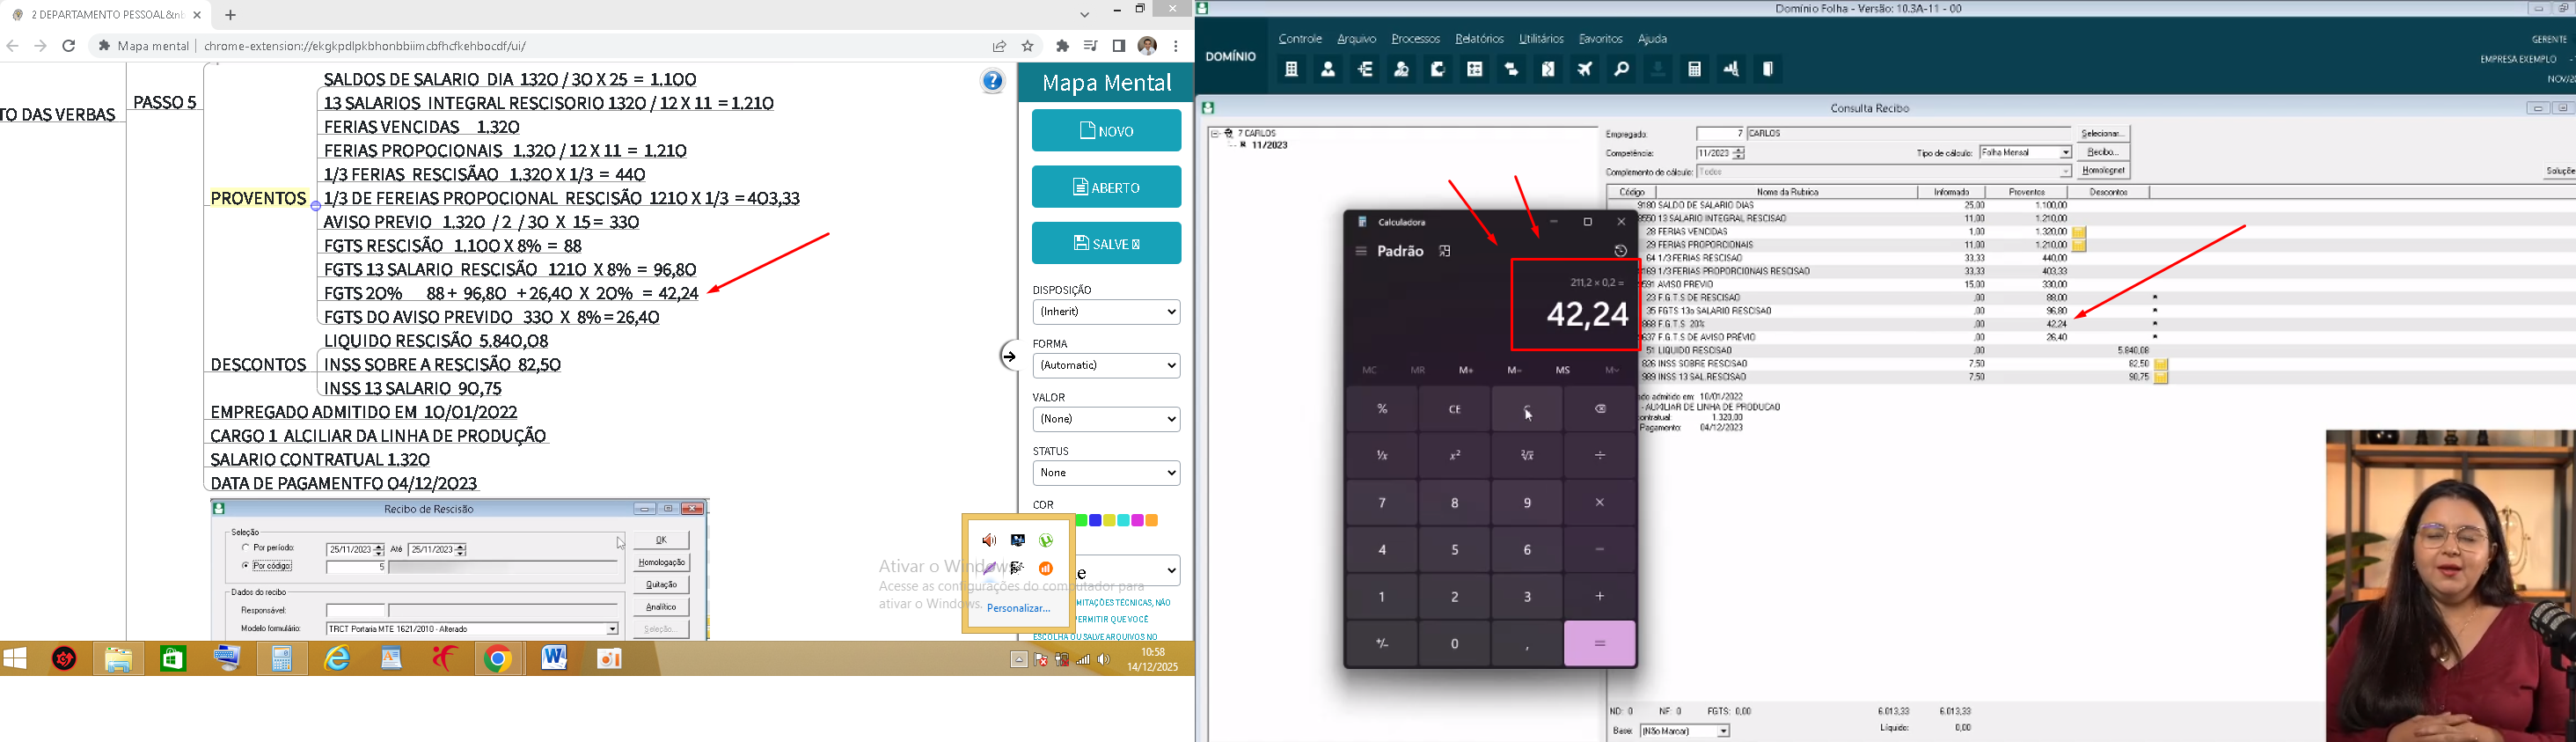This screenshot has width=2576, height=742.
Task: Click the airplane icon in Domínio toolbar
Action: point(1585,69)
